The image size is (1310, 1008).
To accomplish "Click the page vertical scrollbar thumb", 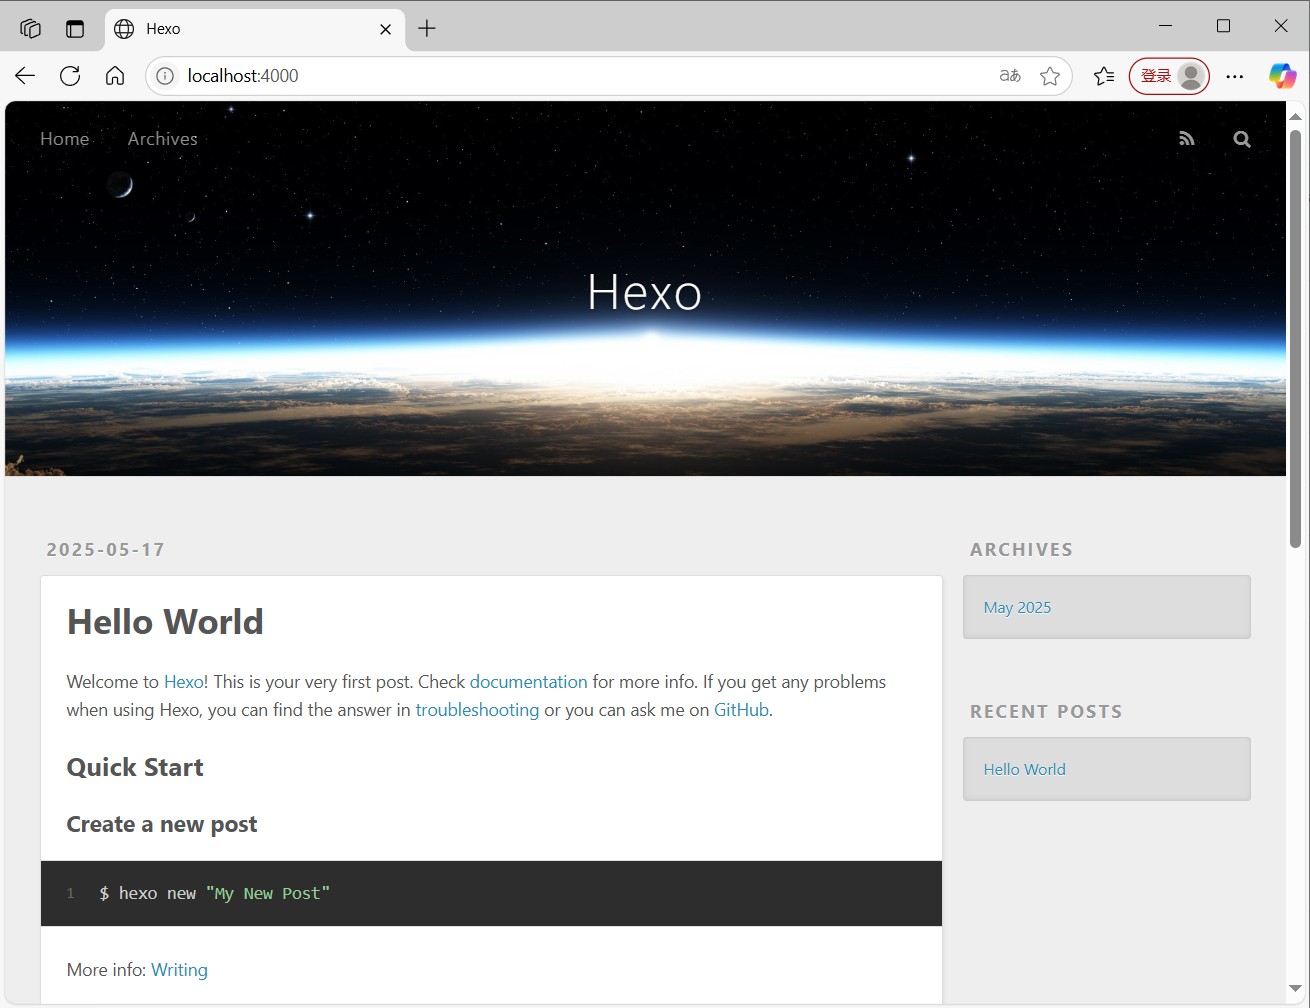I will click(x=1295, y=339).
